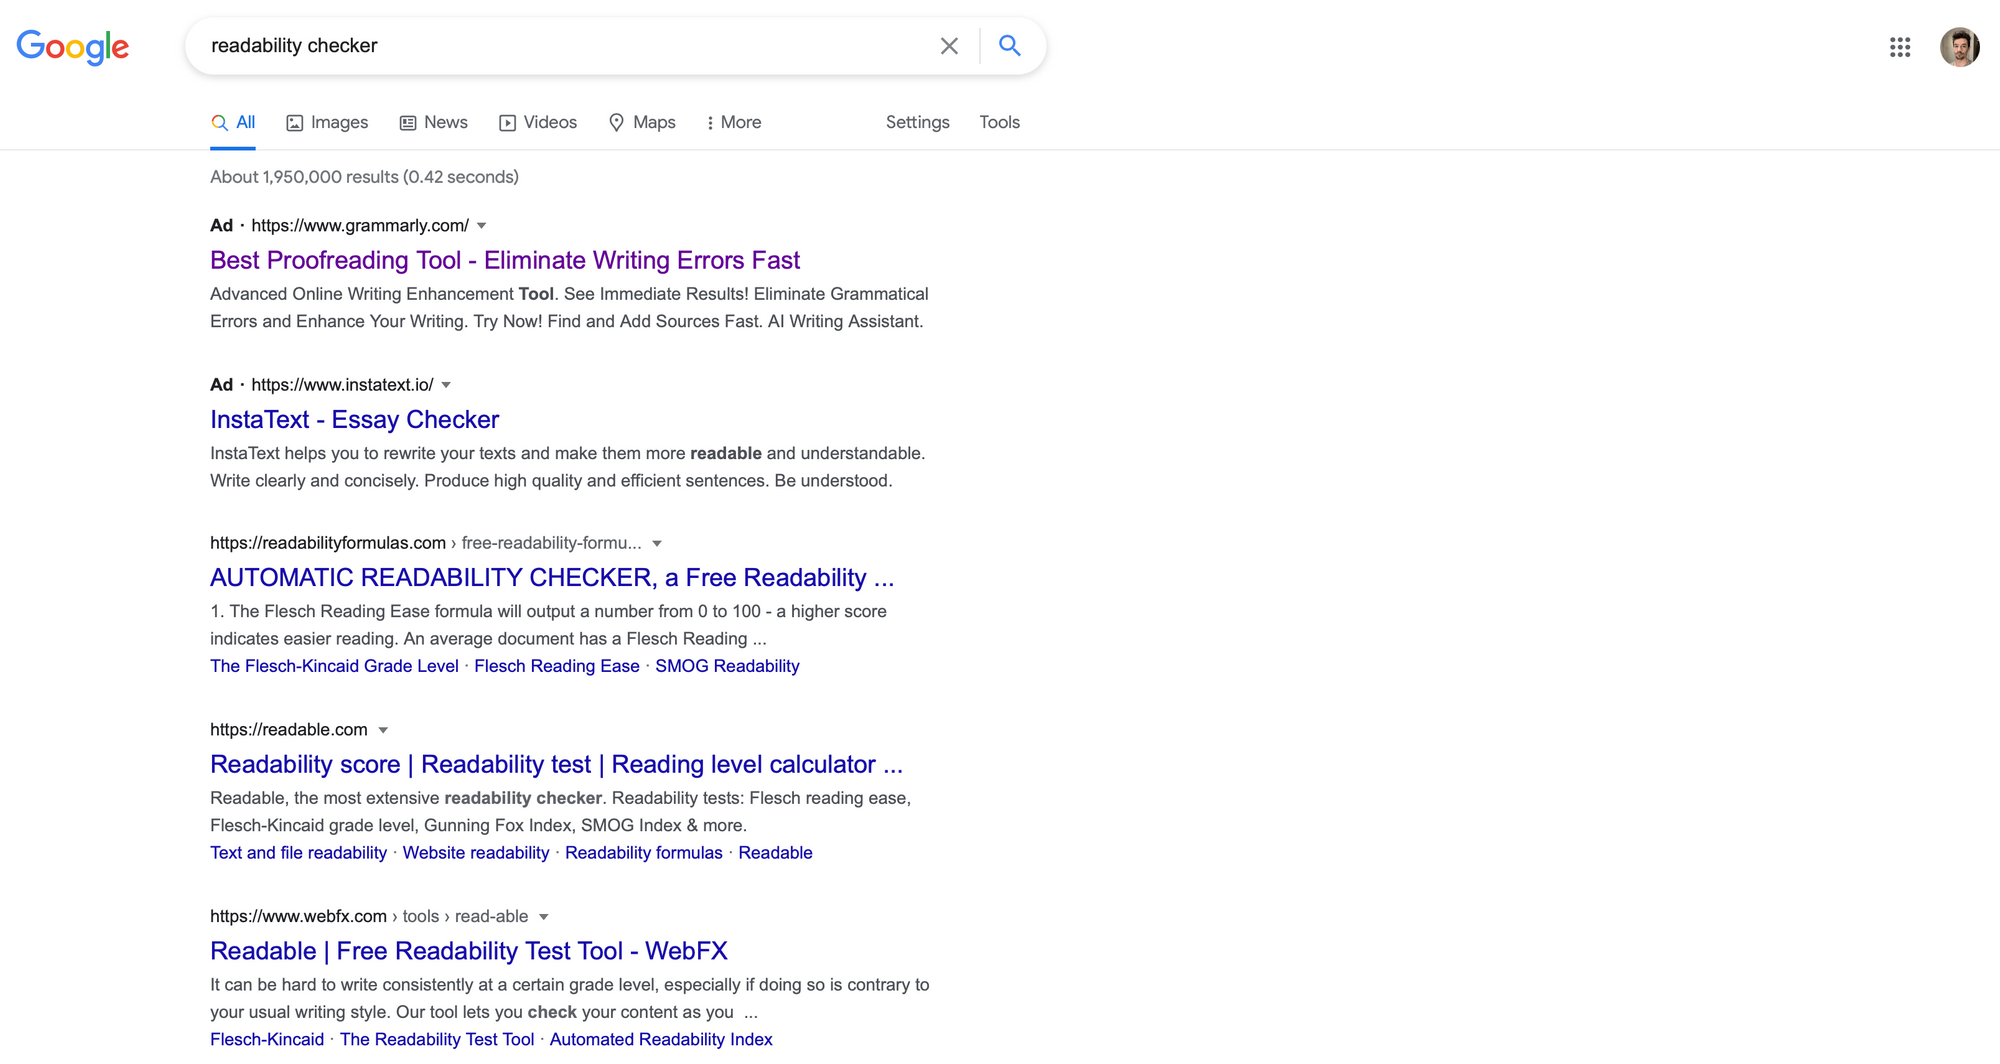Click the Flesch Reading Ease sitelink
2000x1064 pixels.
556,666
